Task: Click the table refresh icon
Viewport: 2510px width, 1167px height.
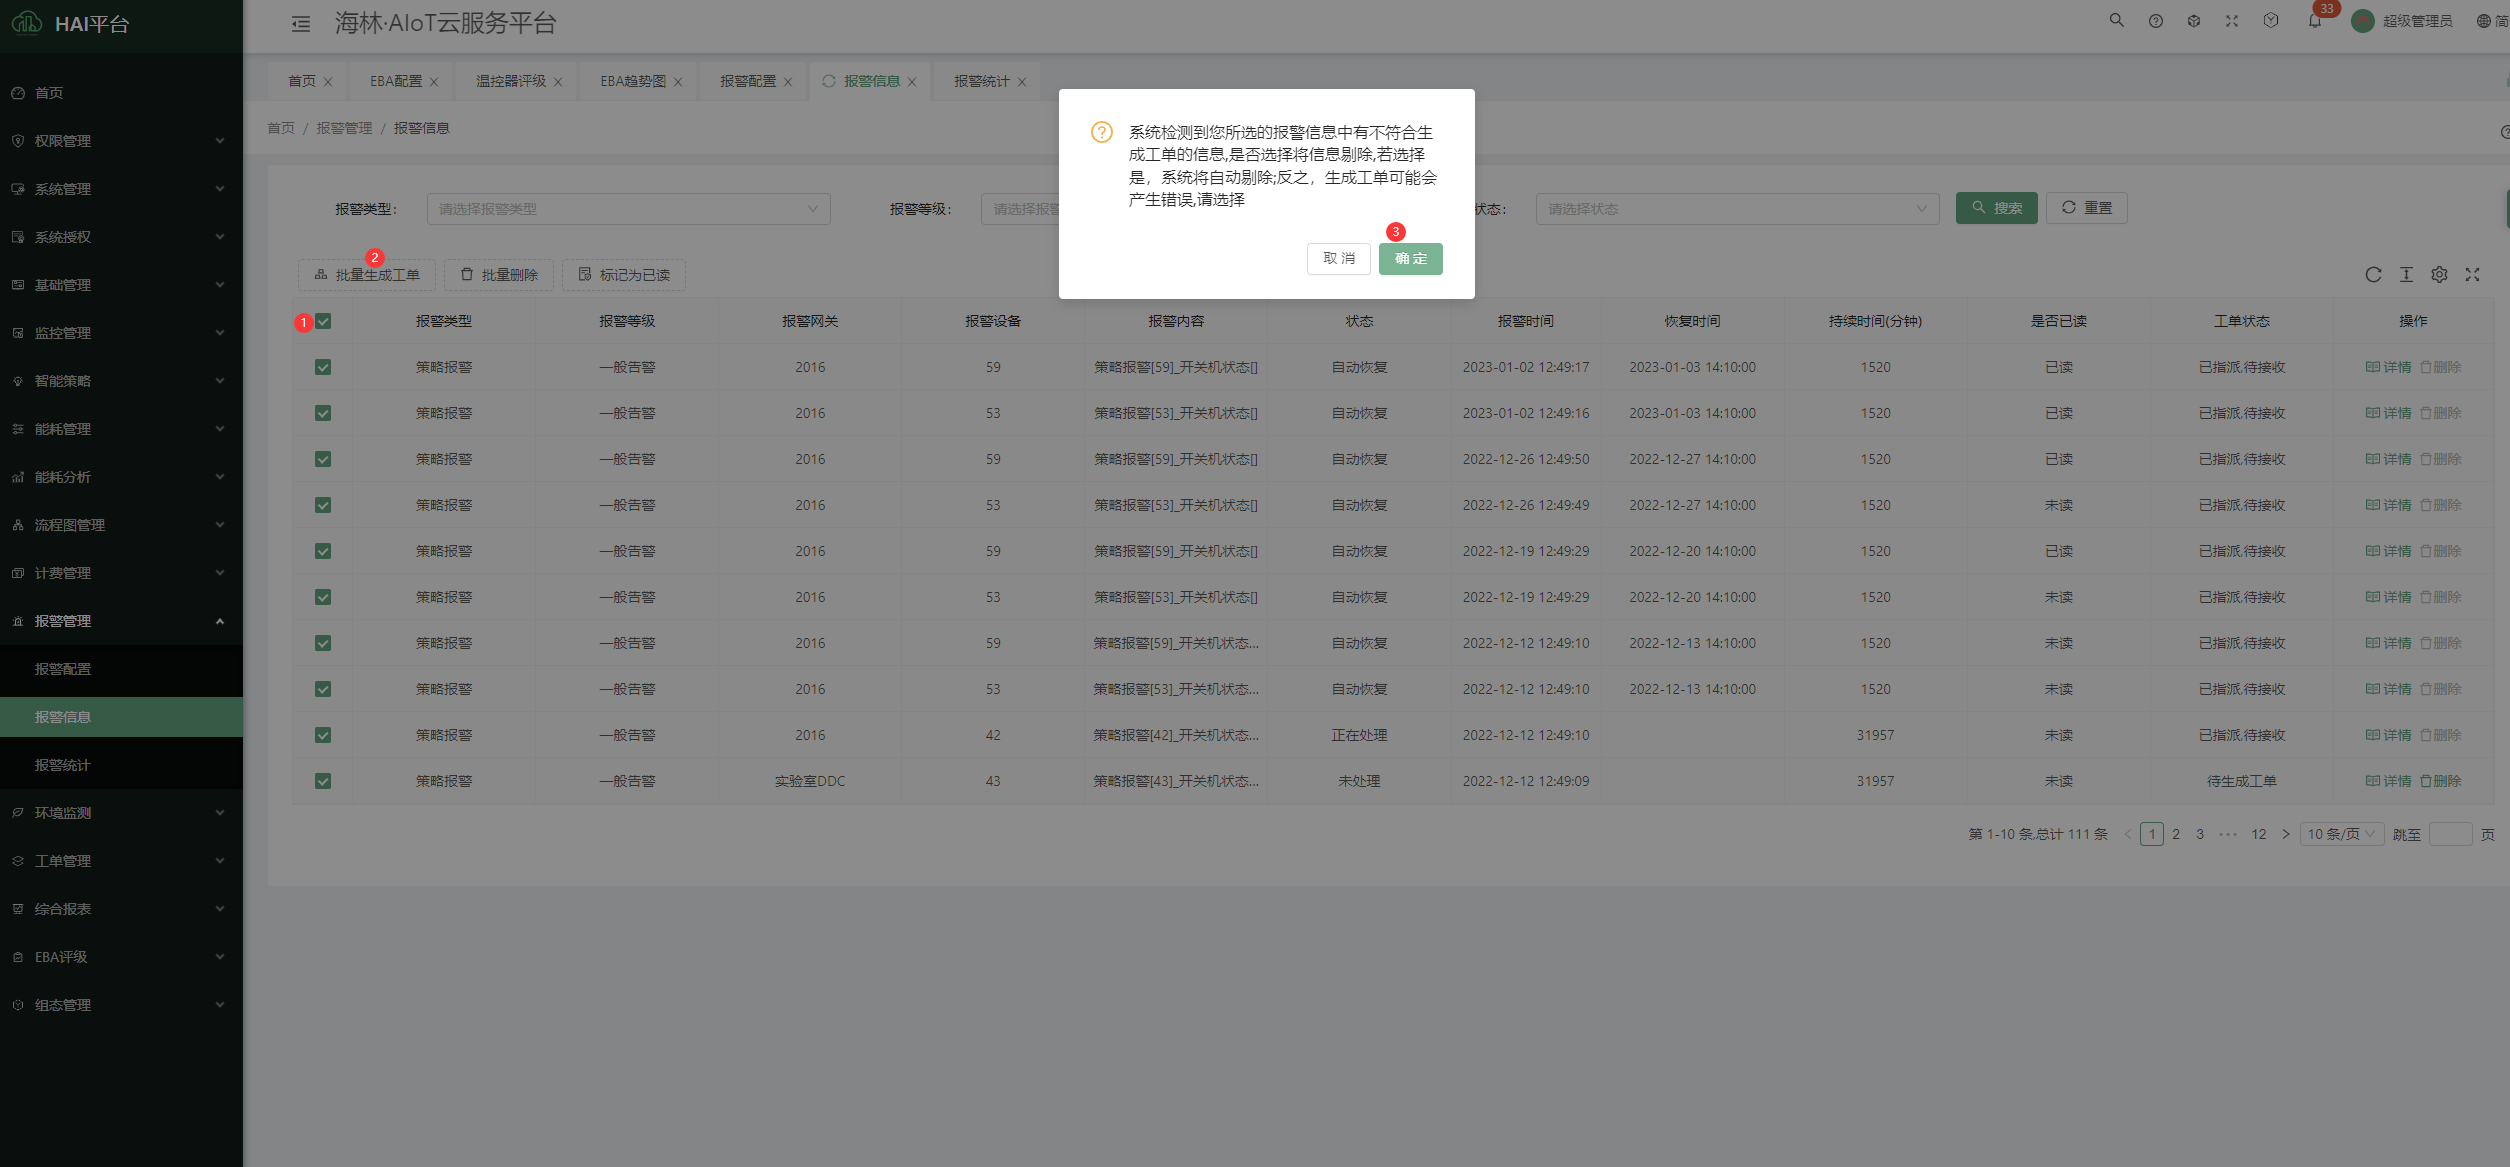Action: point(2373,275)
